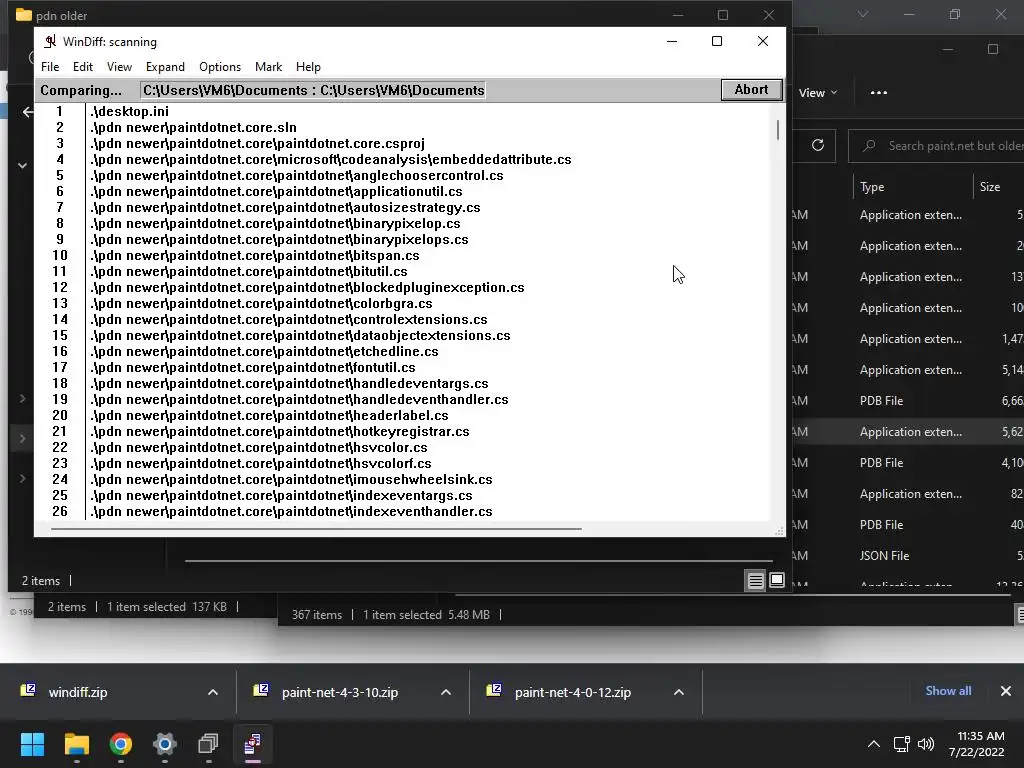
Task: Open options chevron for paint-net-4-3-10.zip
Action: 446,692
